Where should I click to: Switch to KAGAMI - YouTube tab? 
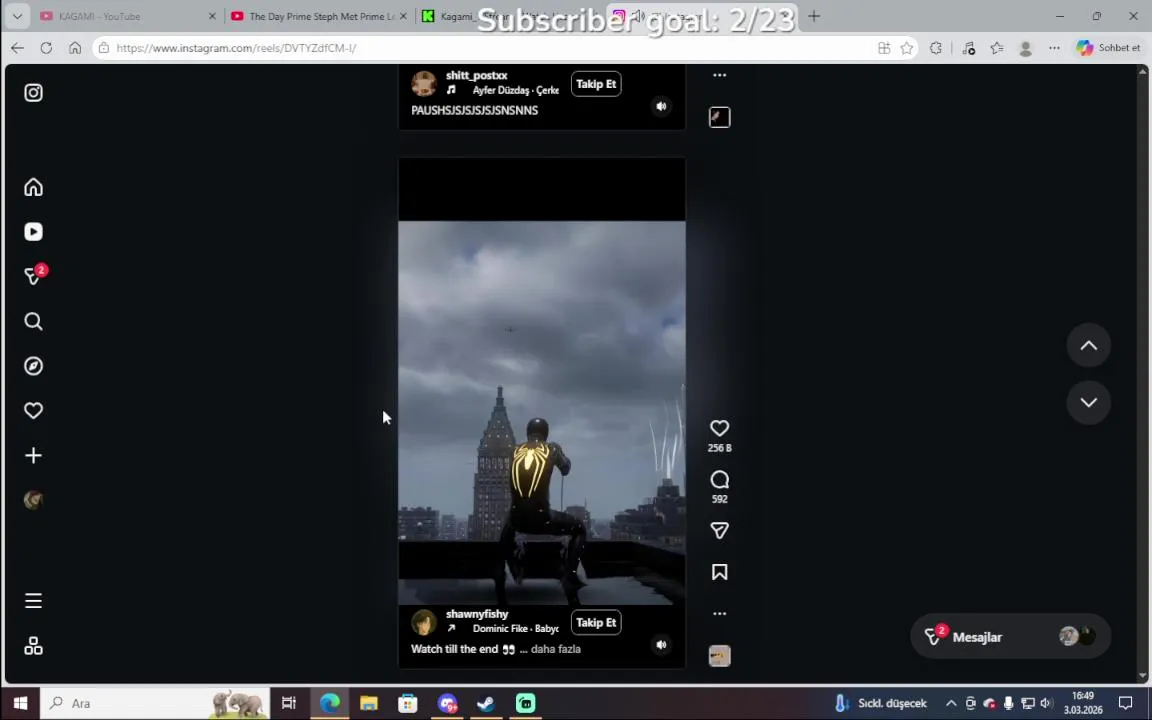(128, 16)
